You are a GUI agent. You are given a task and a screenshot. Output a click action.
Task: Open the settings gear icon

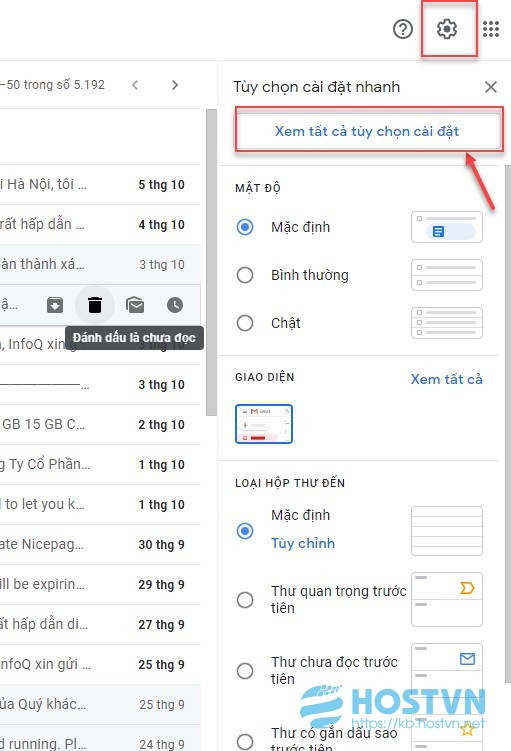(447, 29)
